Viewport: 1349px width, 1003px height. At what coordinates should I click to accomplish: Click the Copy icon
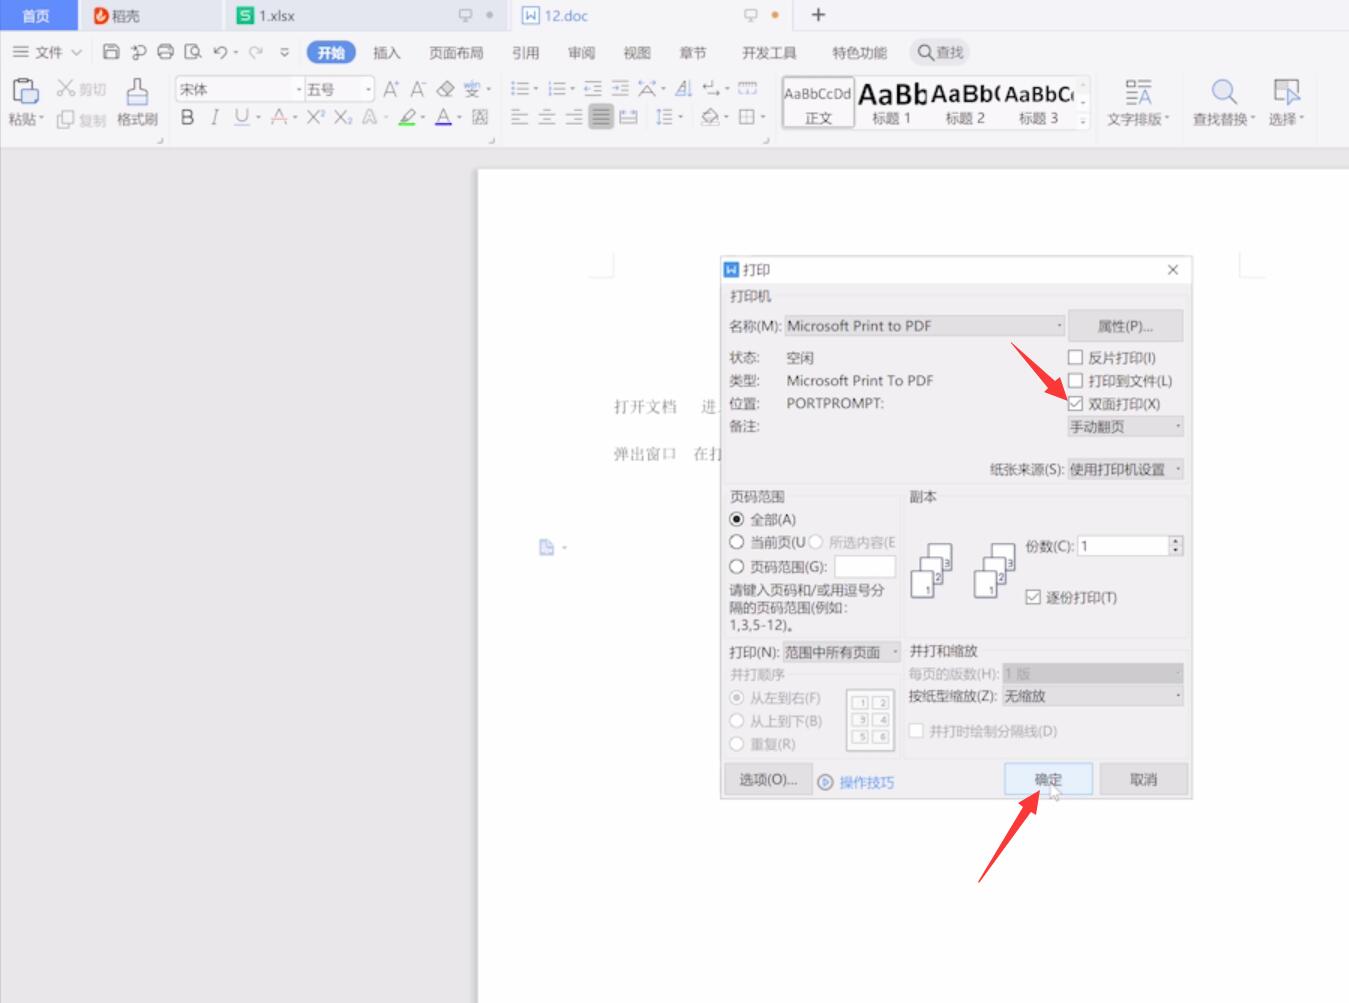(66, 119)
